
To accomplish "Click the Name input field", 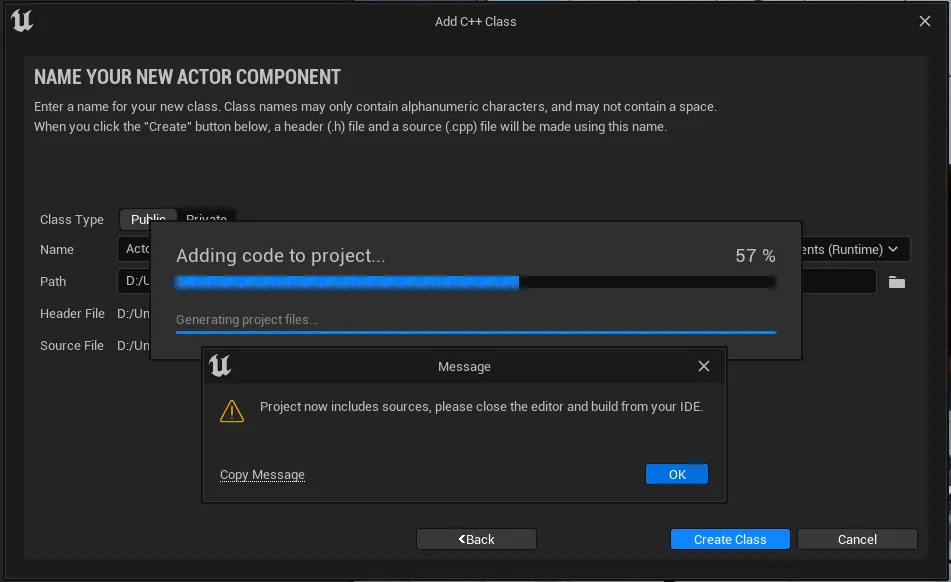I will [x=135, y=249].
